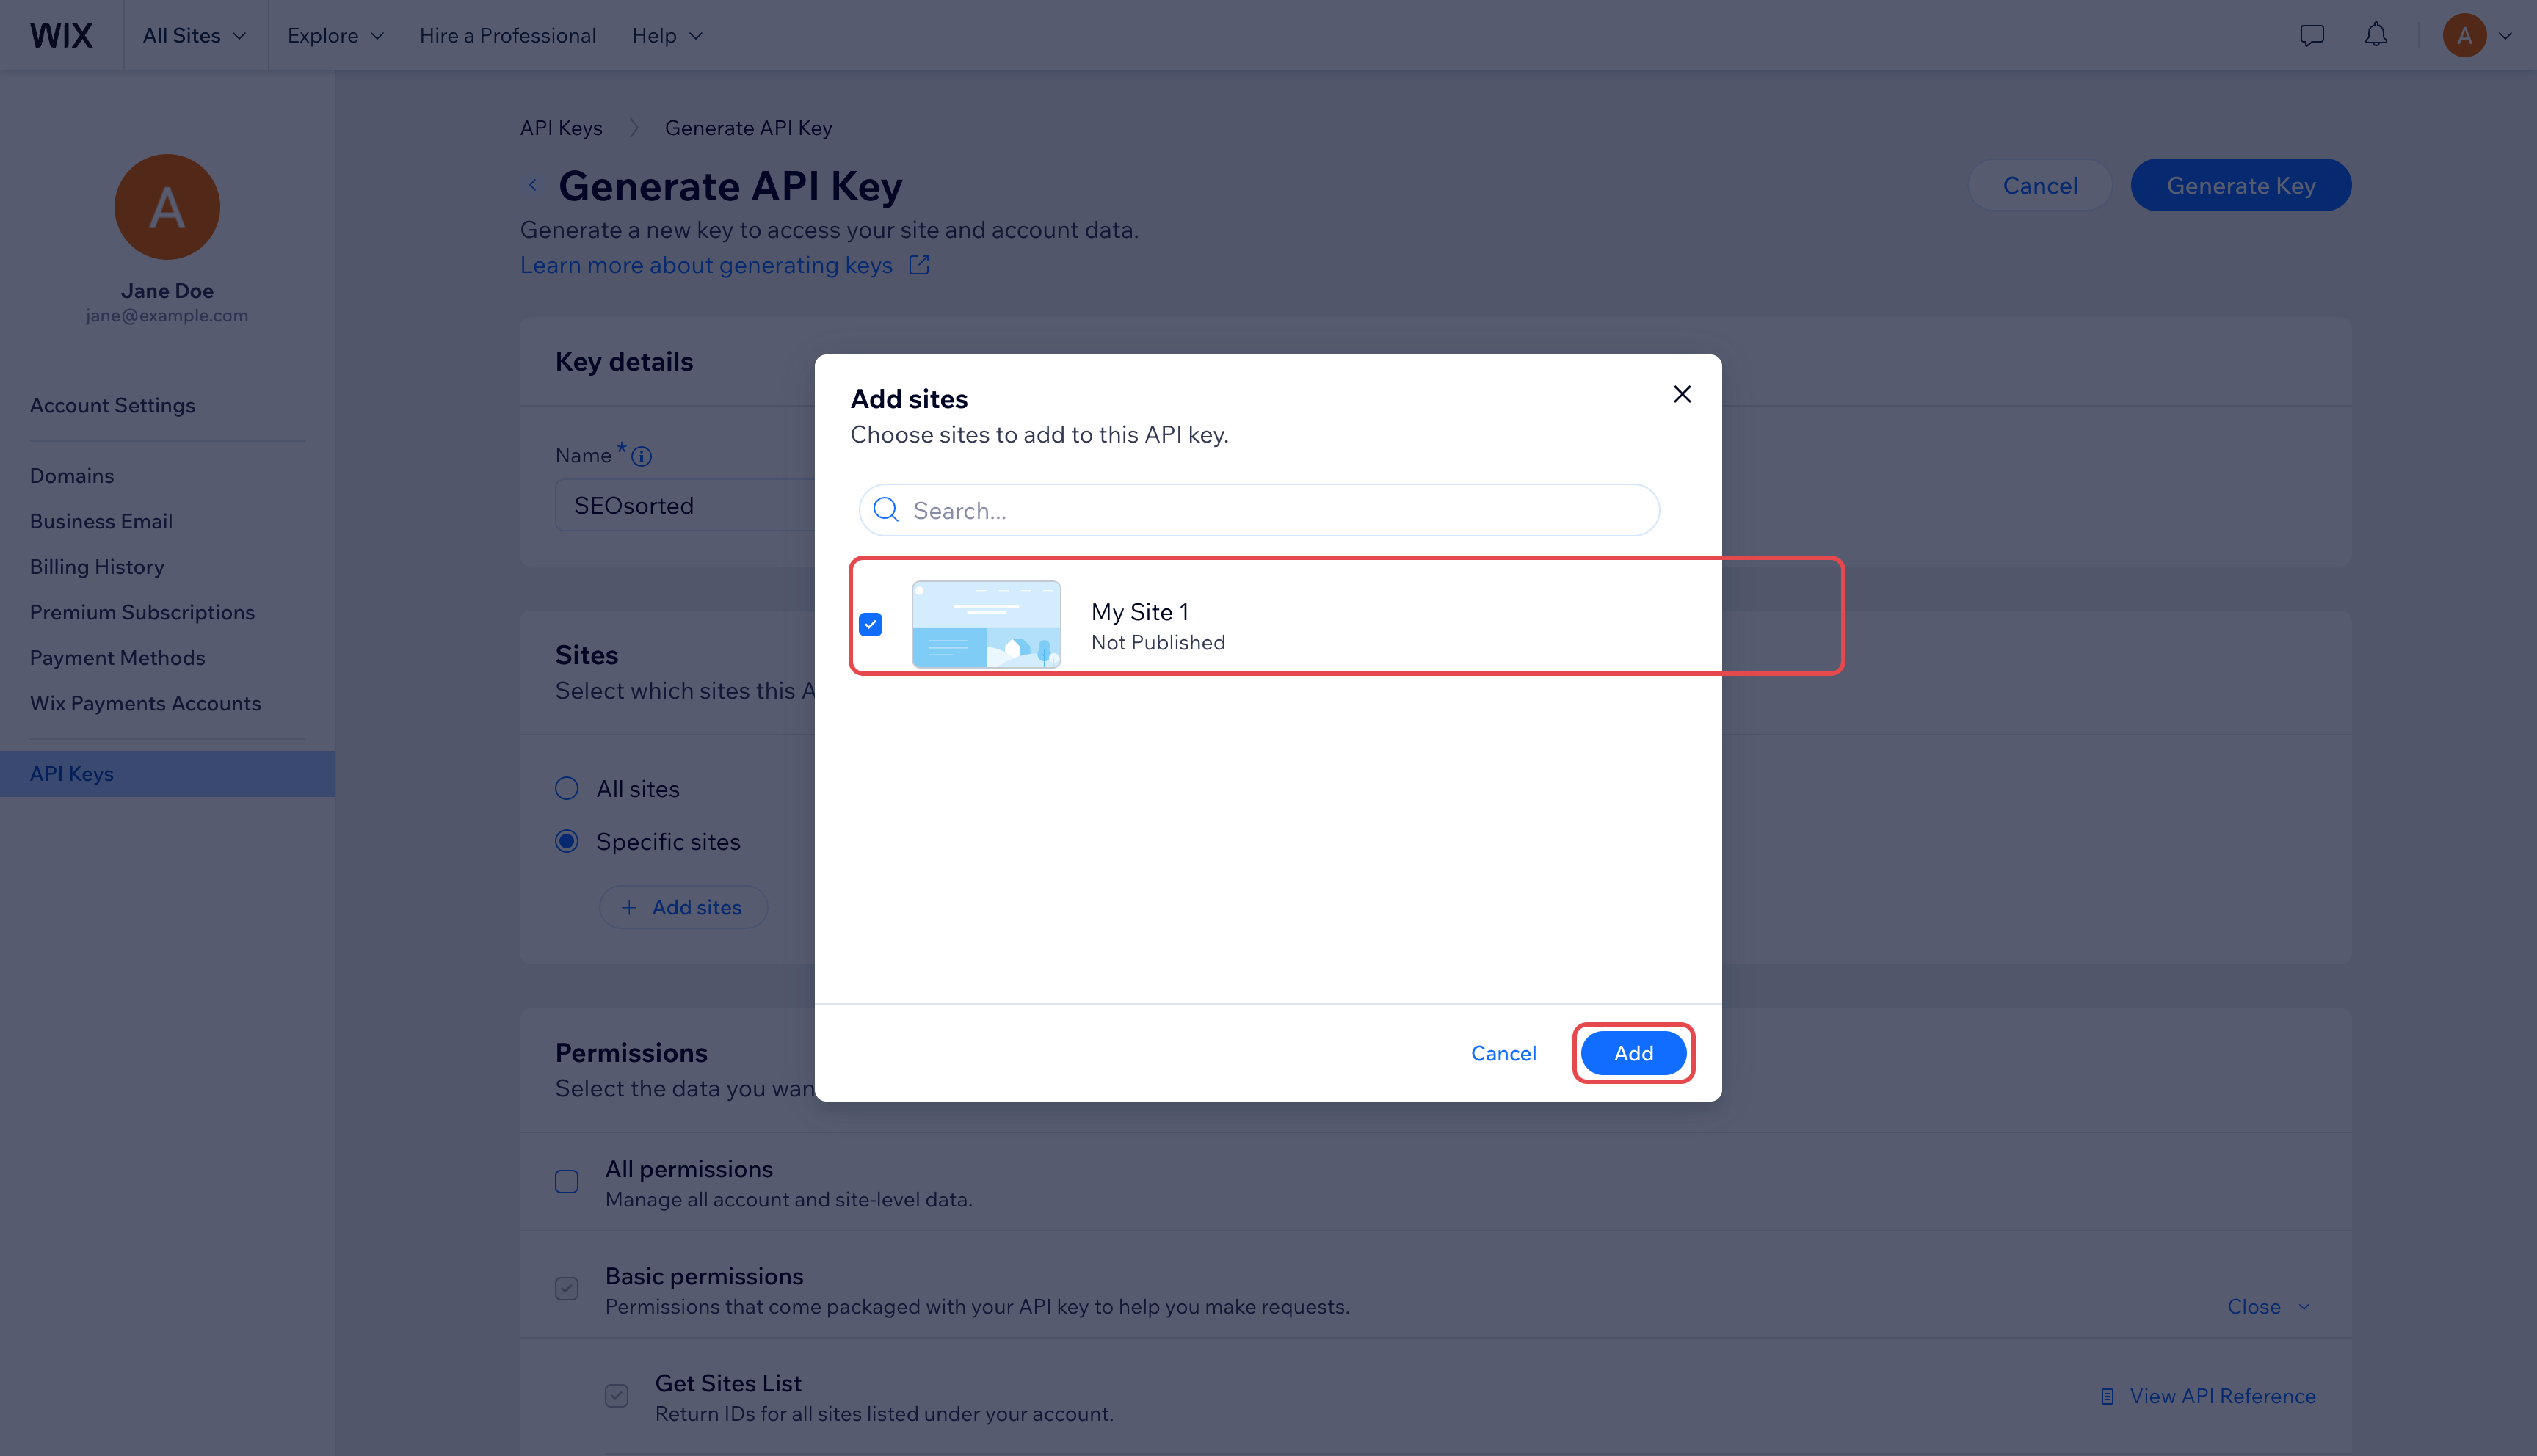The image size is (2537, 1456).
Task: Click the Jane Doe profile avatar
Action: (x=167, y=207)
